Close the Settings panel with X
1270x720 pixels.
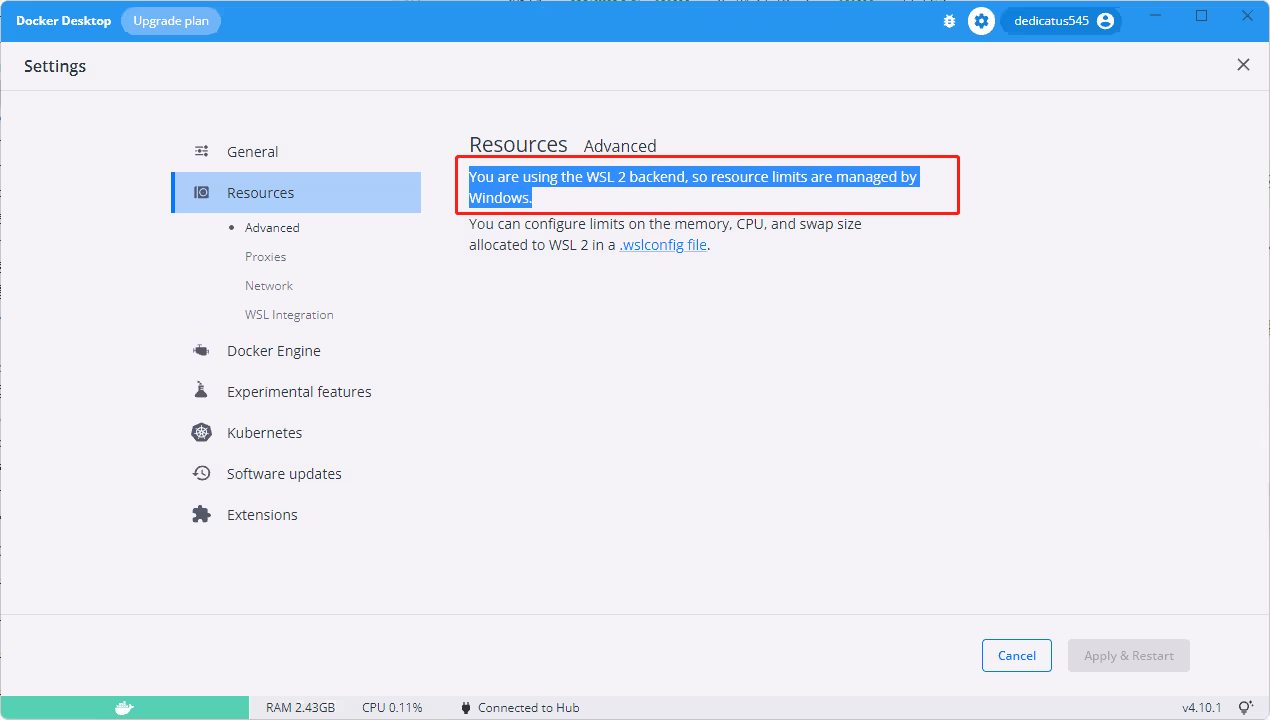point(1243,65)
